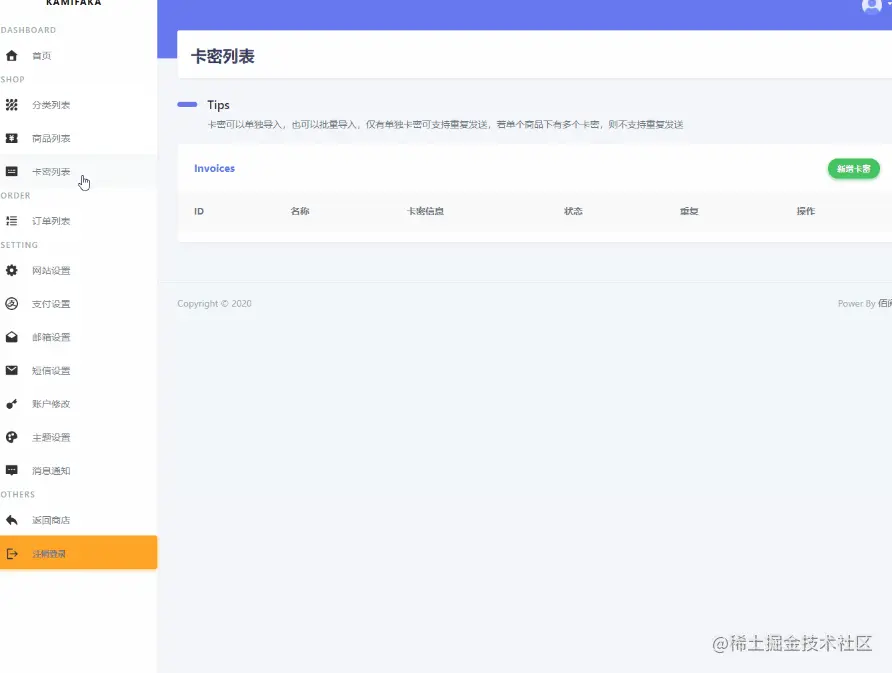Click the 操作 column header
The image size is (892, 673).
click(806, 211)
